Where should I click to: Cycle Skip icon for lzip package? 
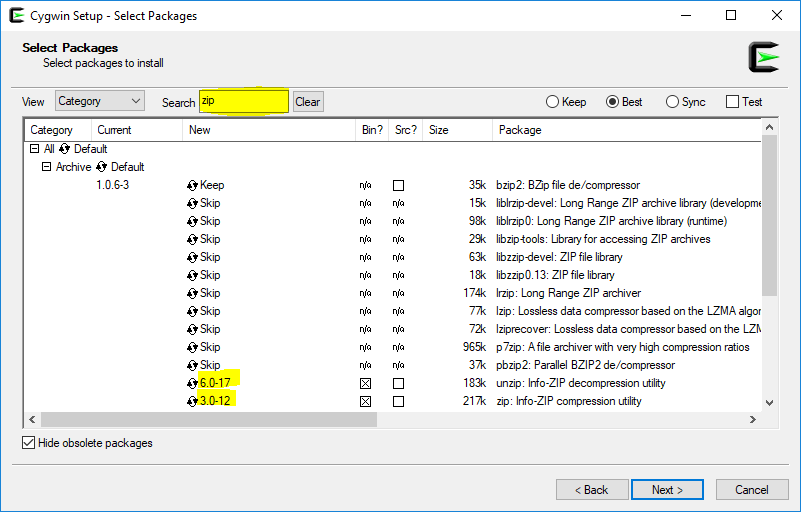click(x=192, y=311)
